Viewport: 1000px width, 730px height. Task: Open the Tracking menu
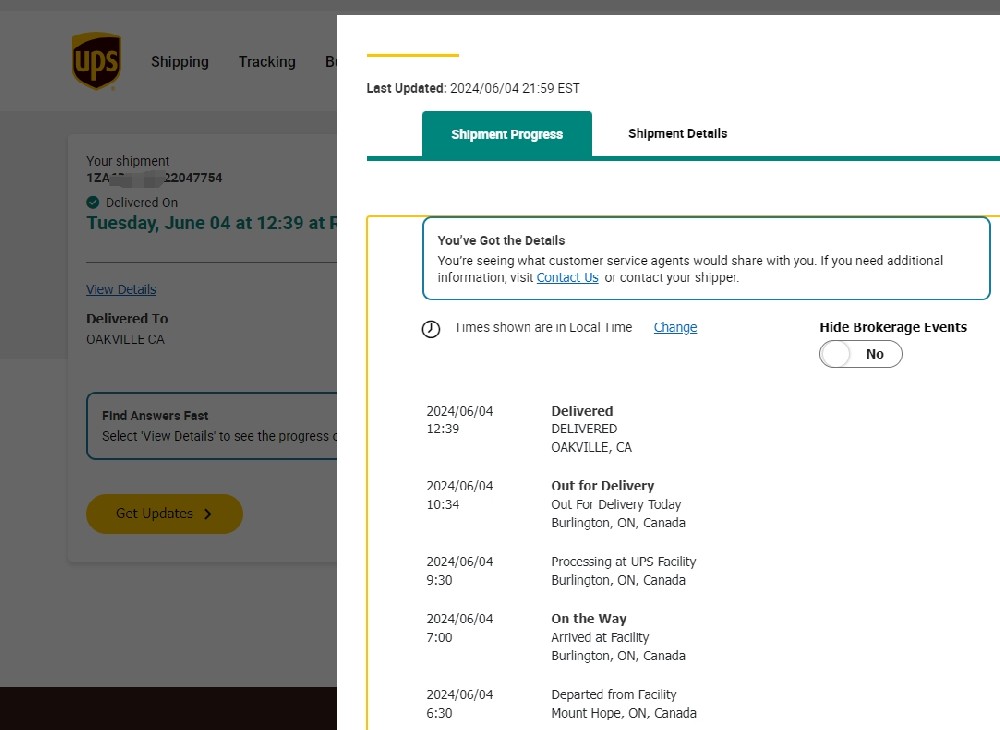[267, 62]
